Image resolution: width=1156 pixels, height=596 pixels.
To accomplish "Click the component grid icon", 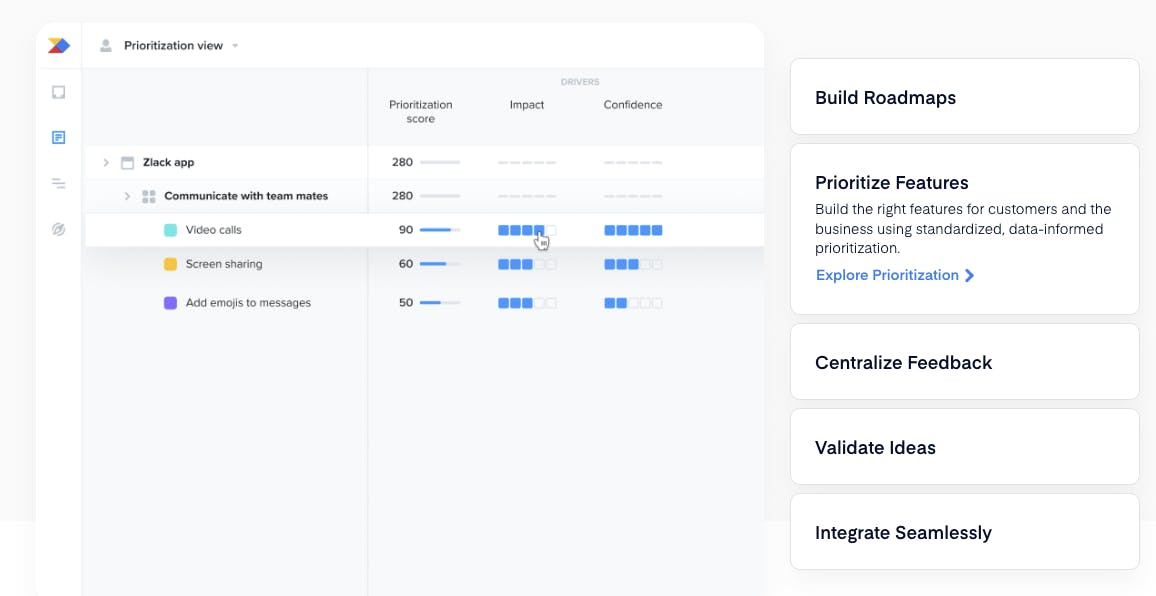I will (149, 196).
